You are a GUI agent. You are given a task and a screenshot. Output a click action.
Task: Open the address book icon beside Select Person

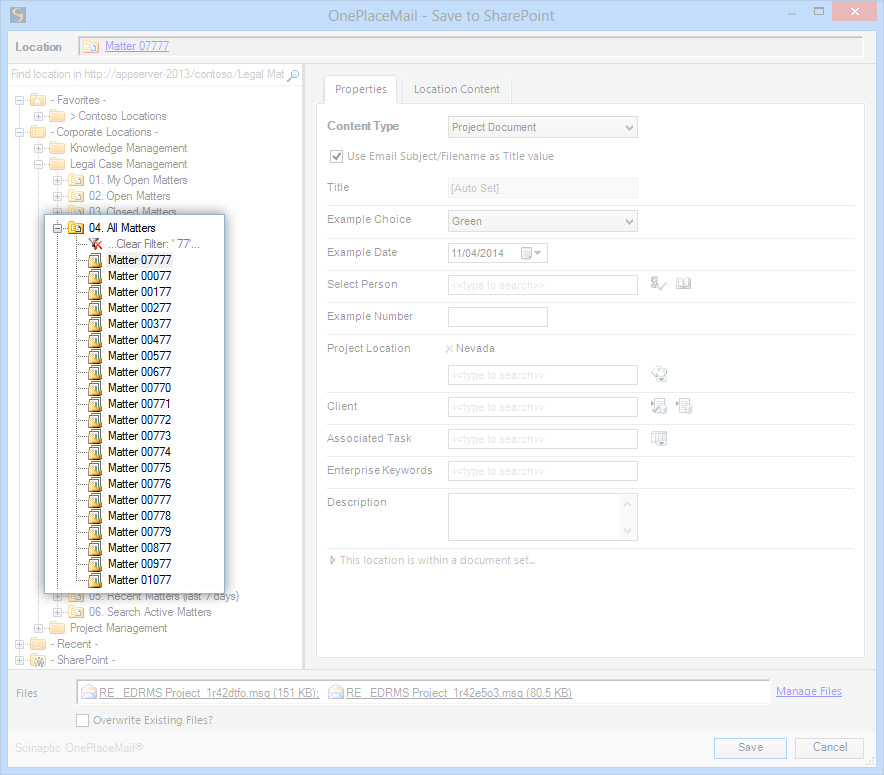click(683, 284)
